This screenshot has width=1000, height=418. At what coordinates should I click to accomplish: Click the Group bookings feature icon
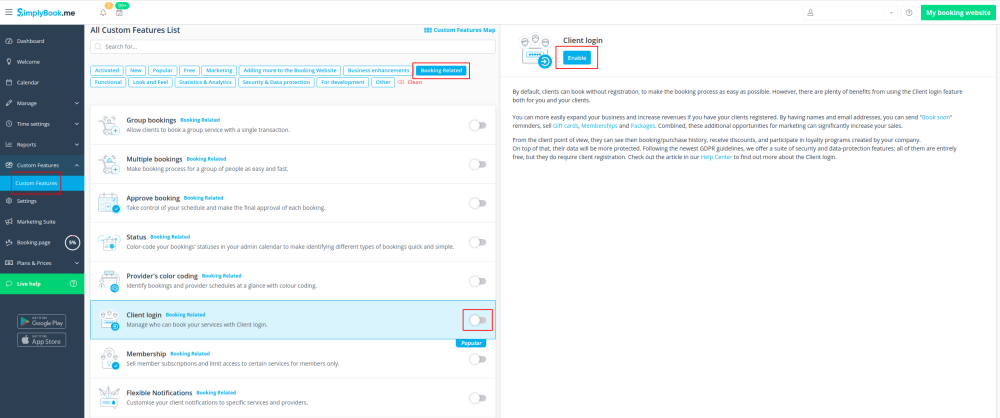click(108, 125)
